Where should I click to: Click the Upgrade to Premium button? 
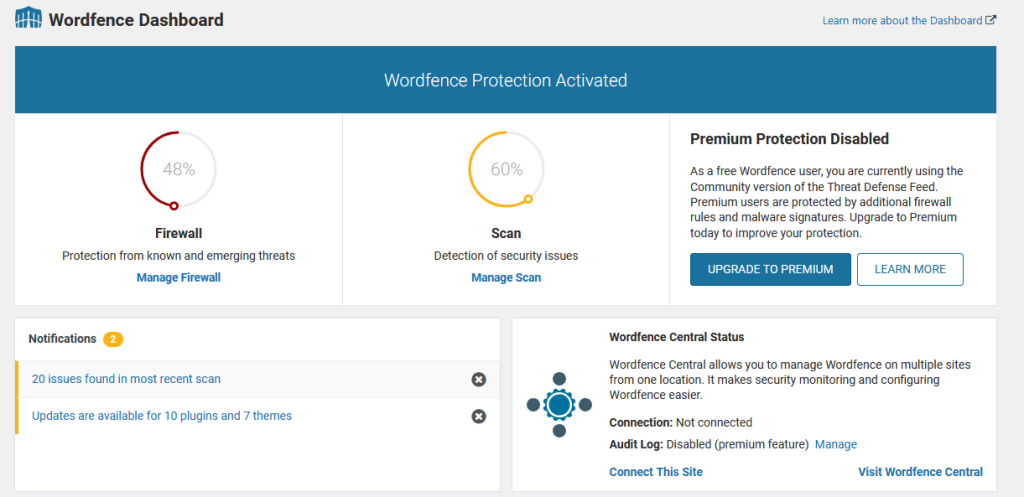771,269
